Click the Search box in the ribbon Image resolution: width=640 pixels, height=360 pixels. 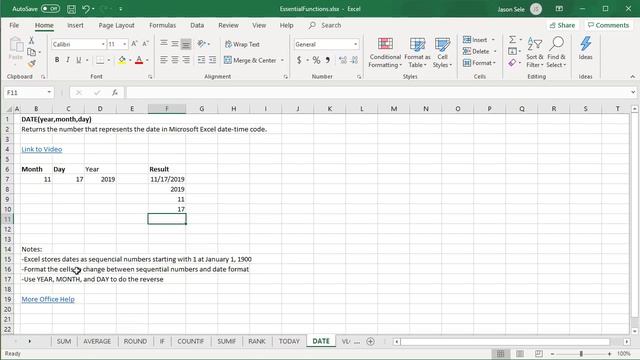pyautogui.click(x=325, y=25)
